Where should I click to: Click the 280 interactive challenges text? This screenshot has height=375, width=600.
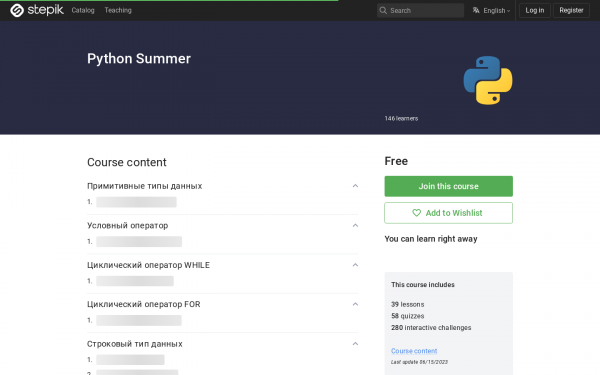point(431,328)
